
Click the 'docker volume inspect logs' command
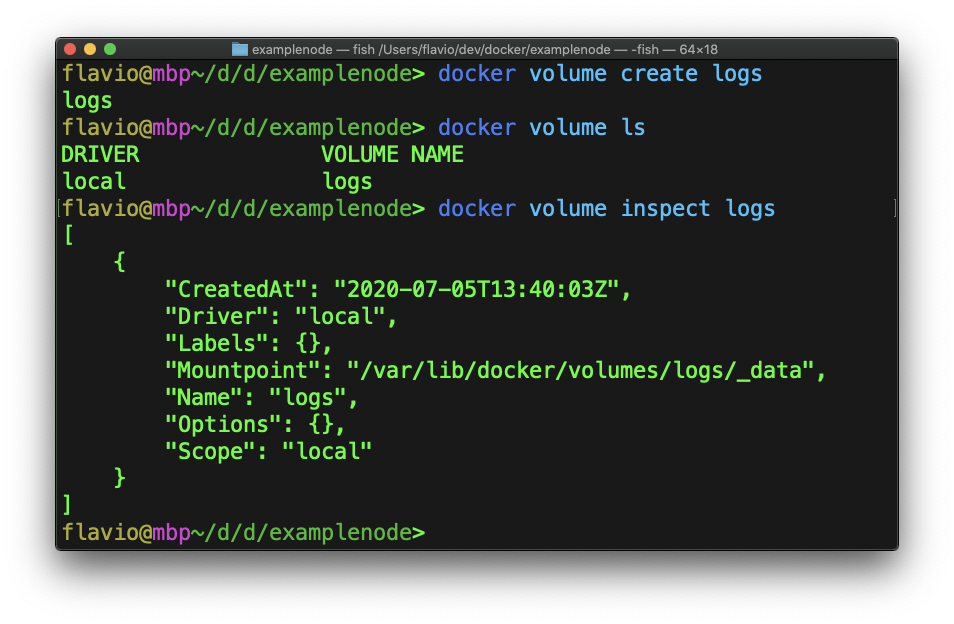[x=606, y=209]
